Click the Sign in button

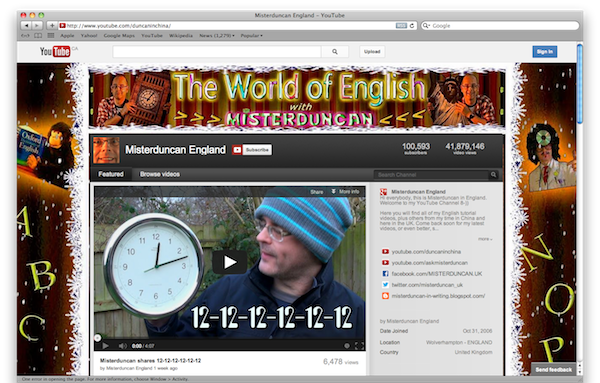pos(545,52)
